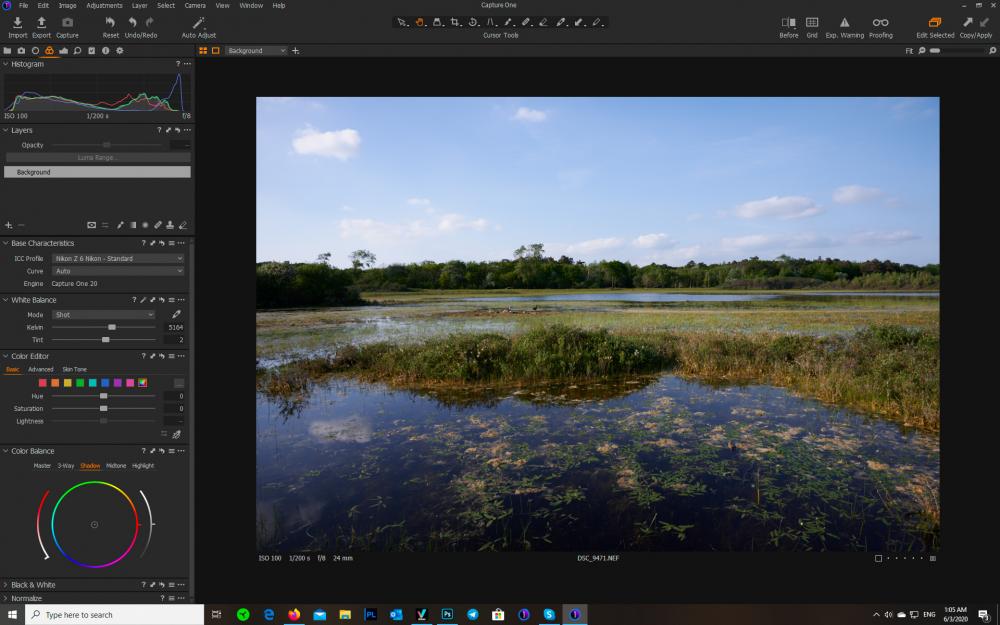Open the Capture camera tool tab
The height and width of the screenshot is (625, 1000).
point(21,50)
